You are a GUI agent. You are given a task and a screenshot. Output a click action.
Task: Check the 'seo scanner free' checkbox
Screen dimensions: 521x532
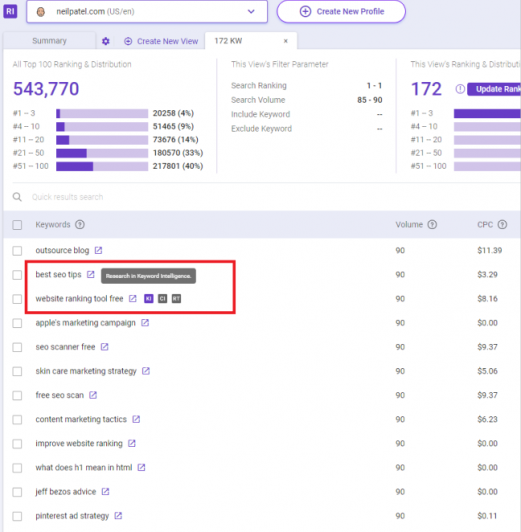(17, 347)
